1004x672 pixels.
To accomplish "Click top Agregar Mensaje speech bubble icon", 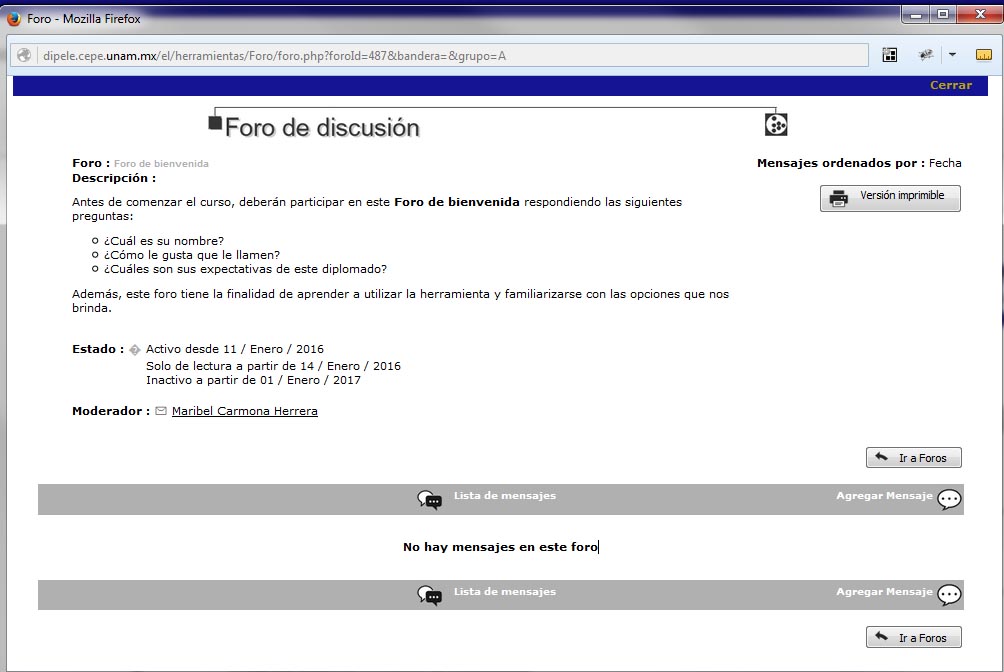I will (x=949, y=500).
